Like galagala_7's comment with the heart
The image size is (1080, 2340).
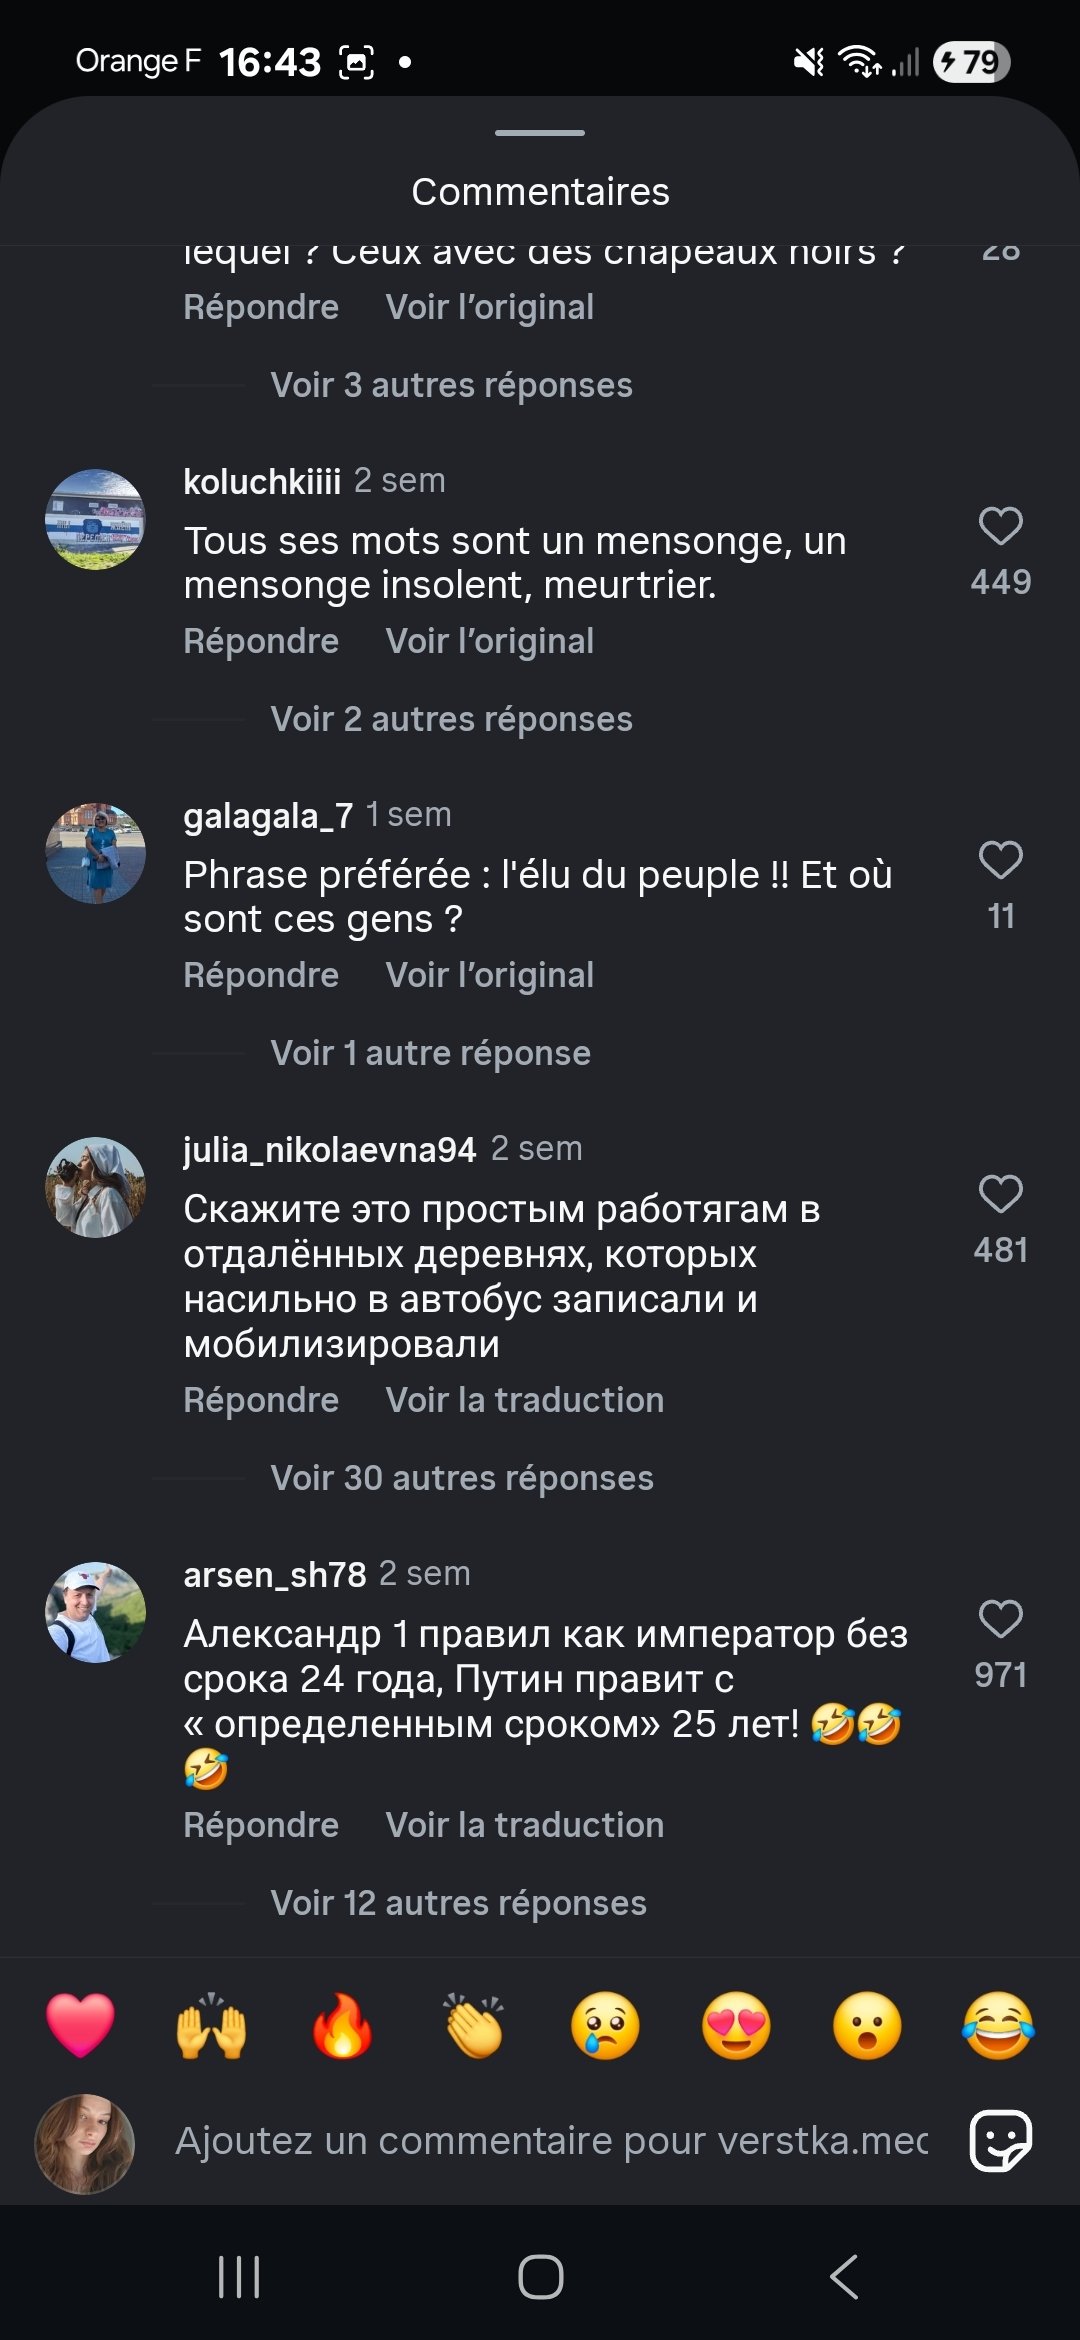[1000, 861]
